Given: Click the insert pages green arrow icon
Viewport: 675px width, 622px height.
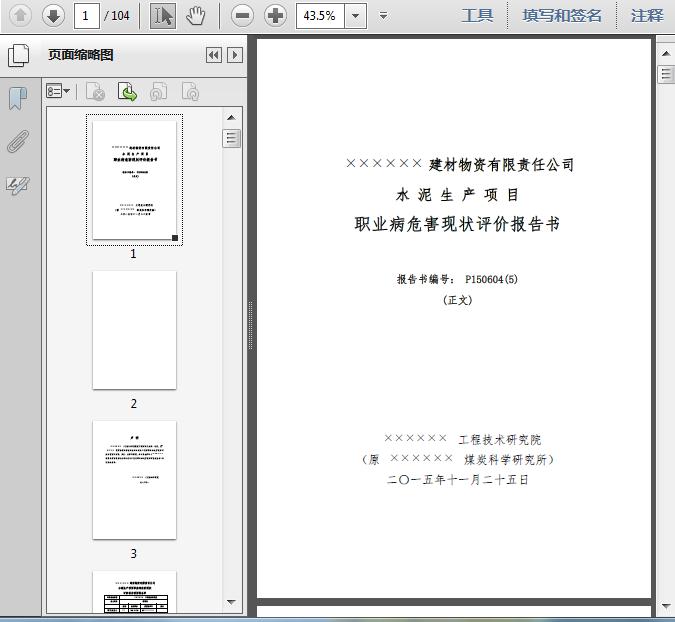Looking at the screenshot, I should [127, 91].
